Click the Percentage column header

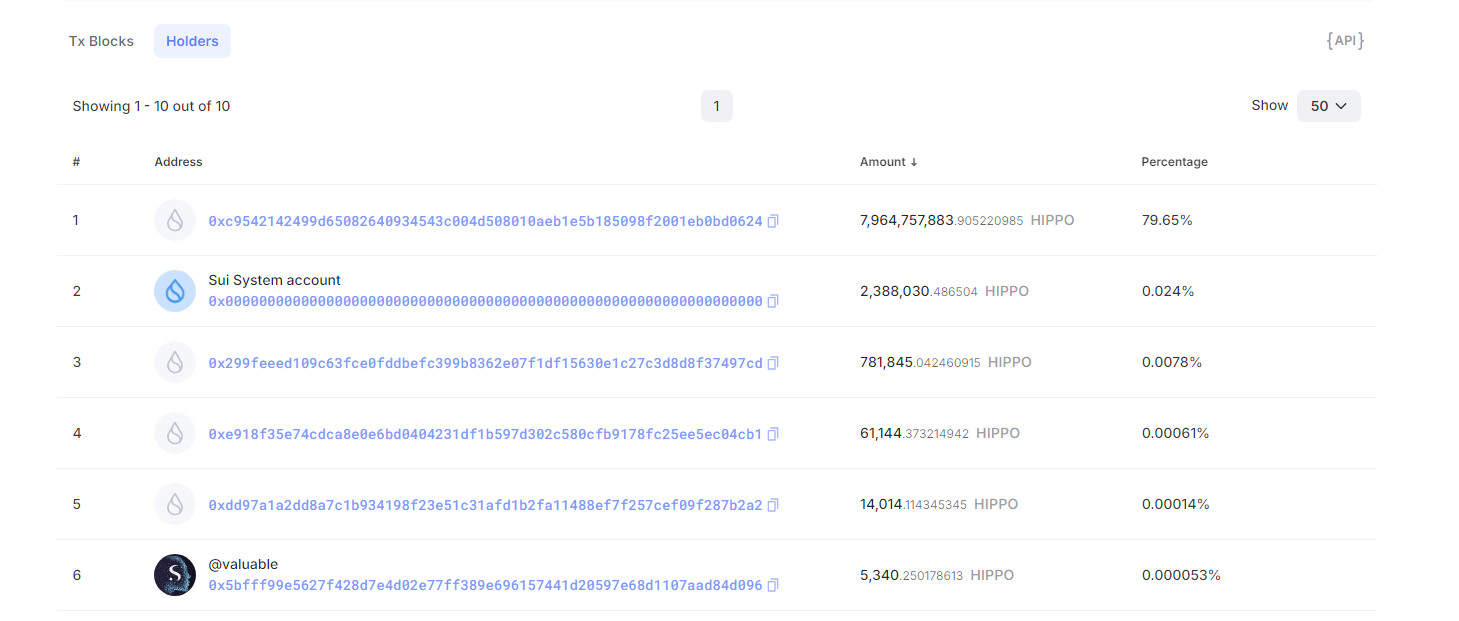(1174, 162)
